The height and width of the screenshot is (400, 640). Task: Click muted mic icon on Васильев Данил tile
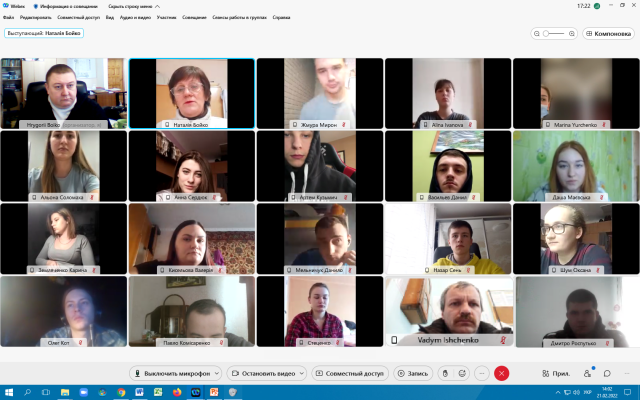point(474,198)
